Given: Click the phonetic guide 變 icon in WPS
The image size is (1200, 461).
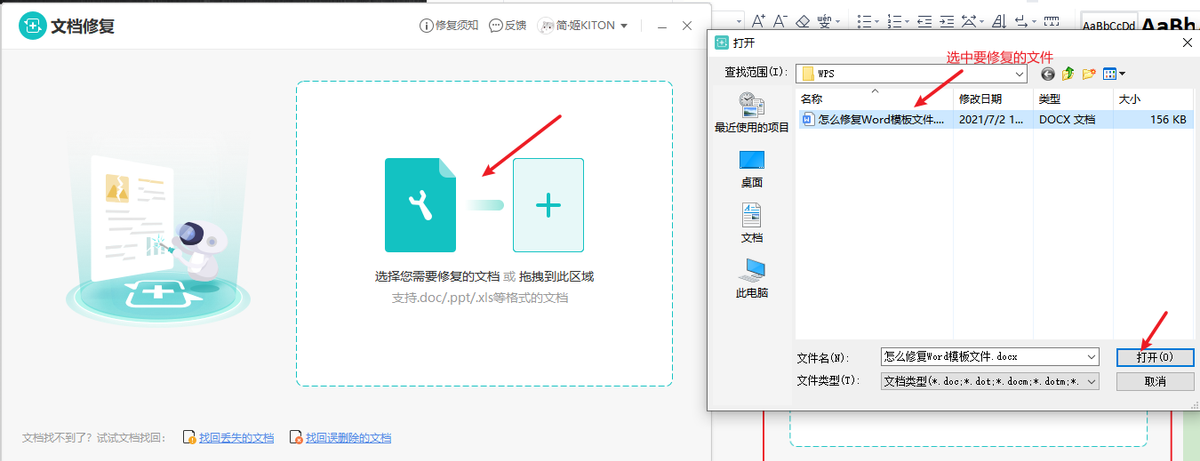Looking at the screenshot, I should (824, 20).
